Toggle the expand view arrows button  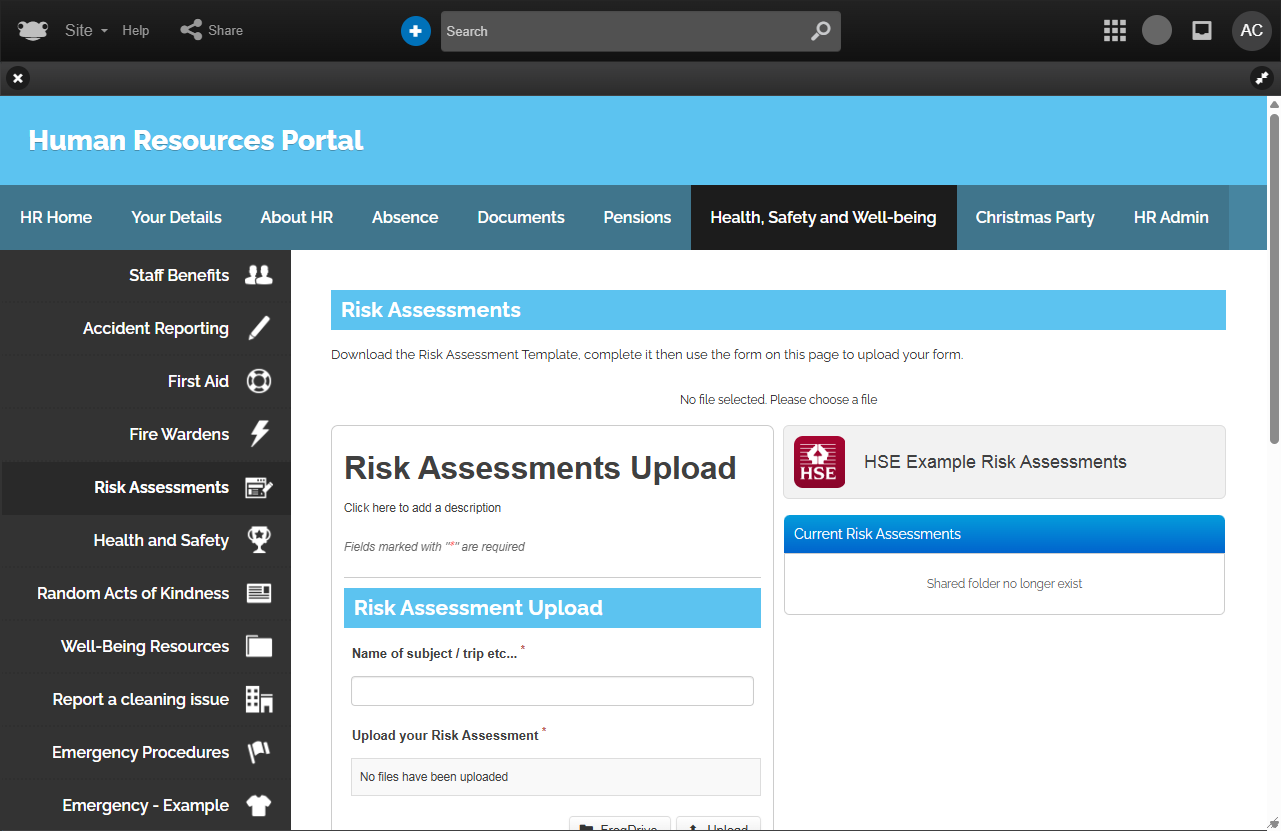click(x=1262, y=78)
